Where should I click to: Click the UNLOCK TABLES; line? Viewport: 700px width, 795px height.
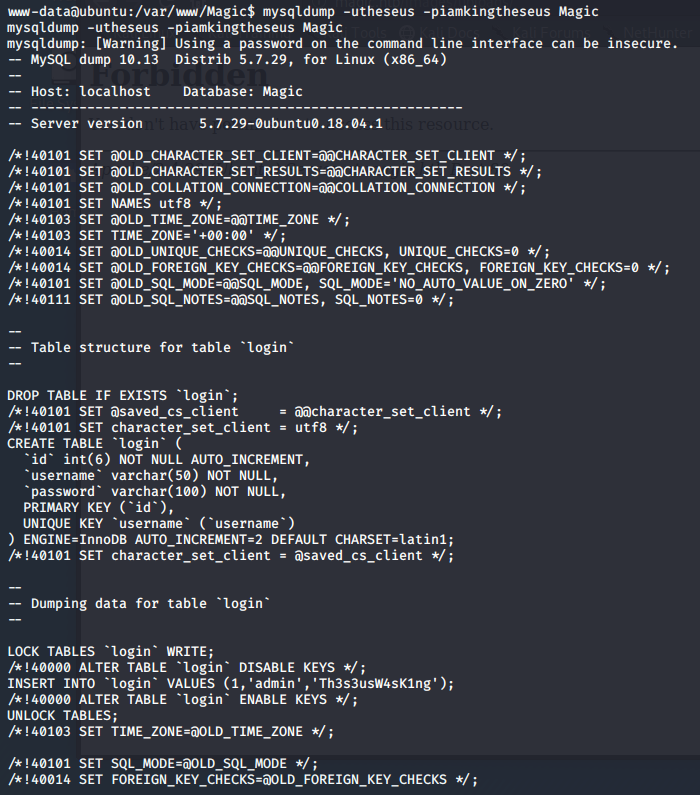(62, 715)
